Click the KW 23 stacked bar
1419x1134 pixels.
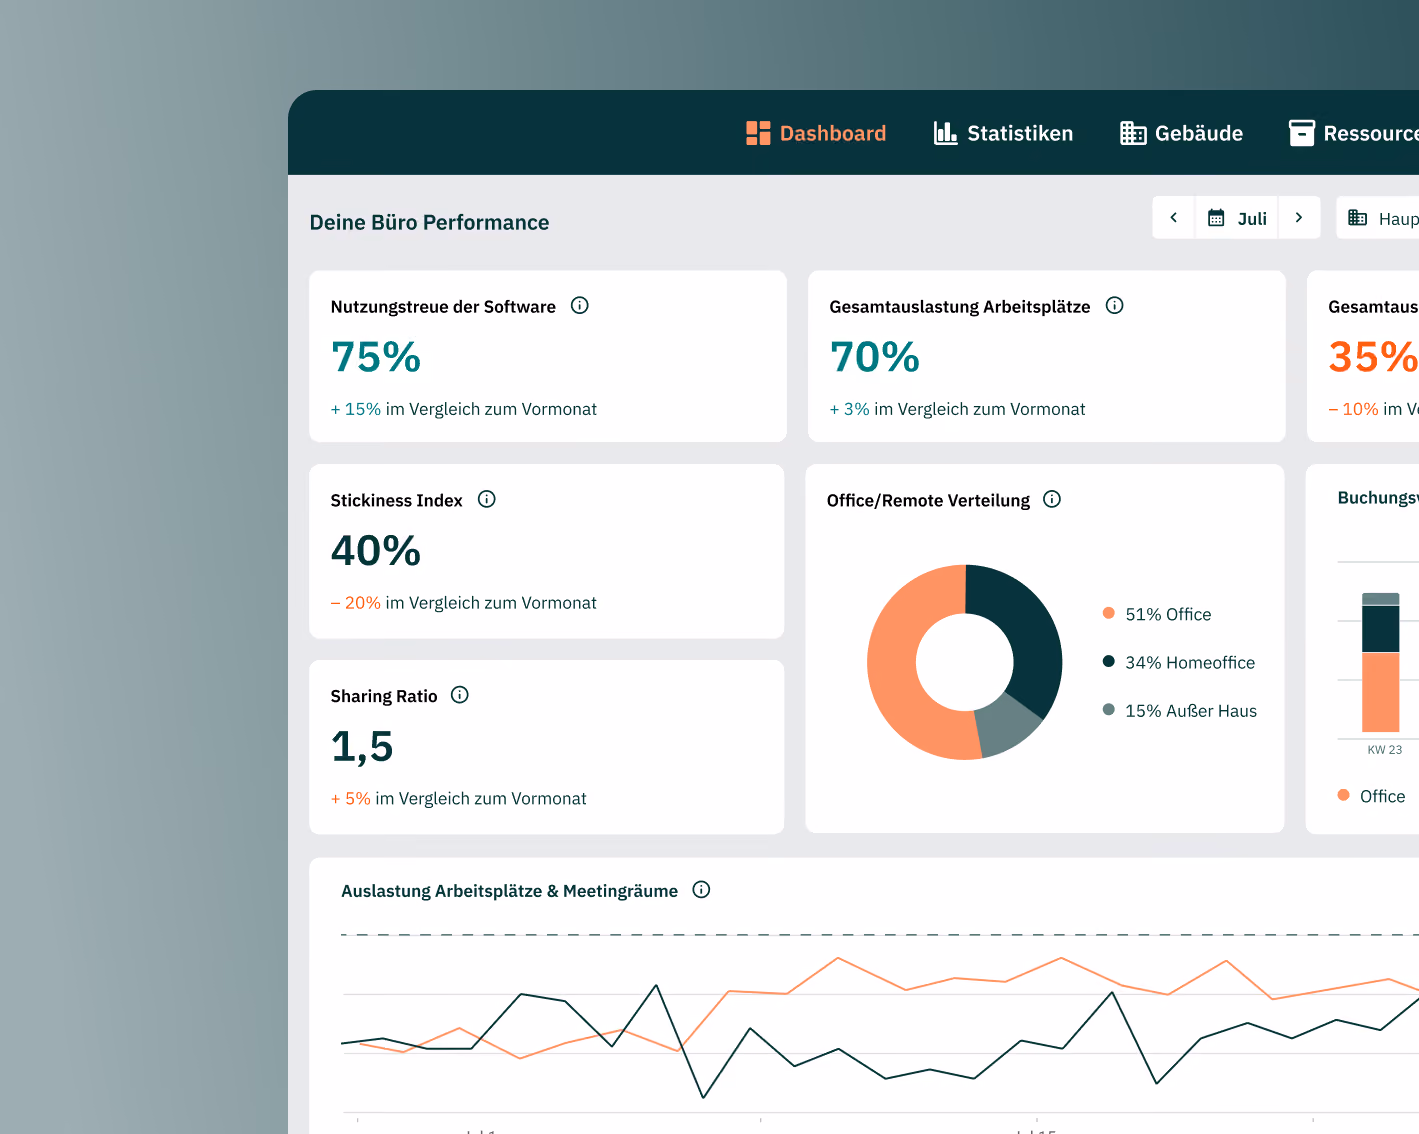coord(1381,662)
